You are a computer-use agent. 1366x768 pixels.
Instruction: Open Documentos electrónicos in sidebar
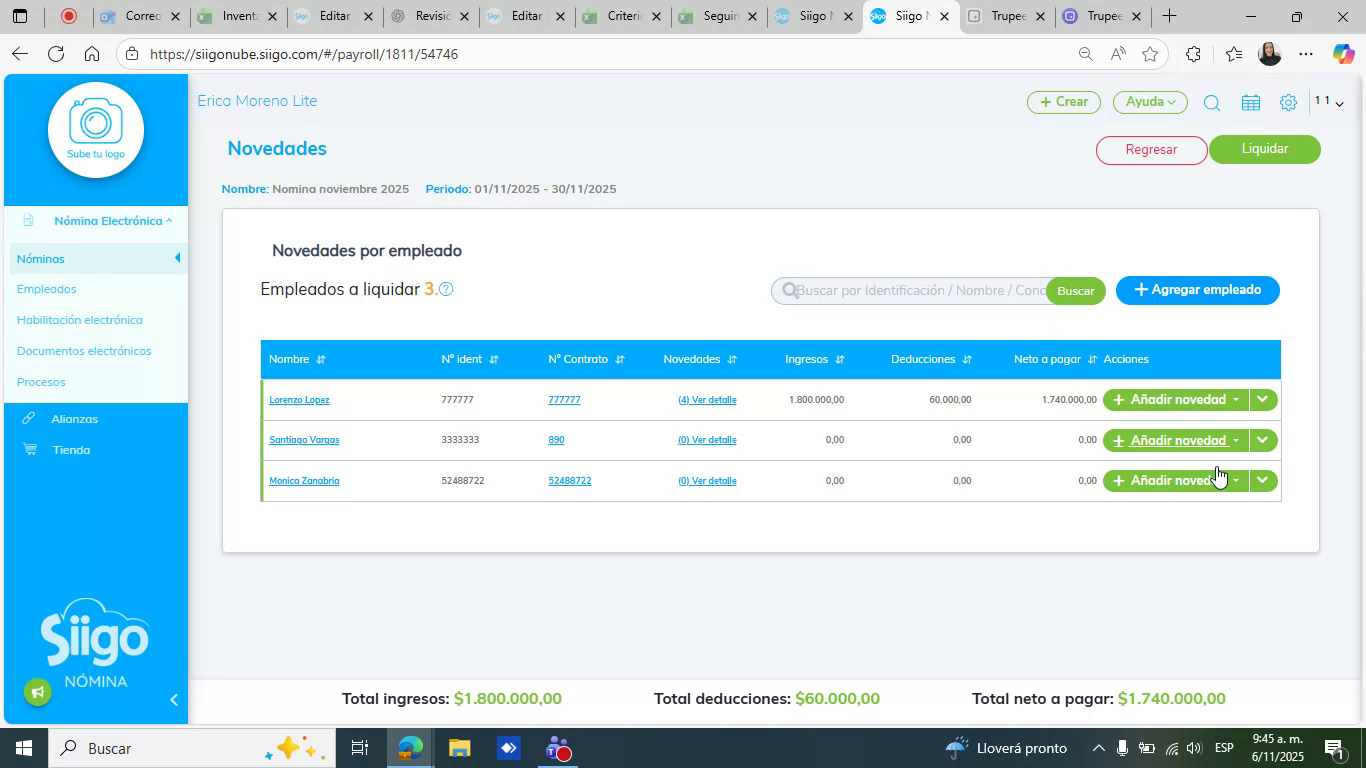coord(84,351)
